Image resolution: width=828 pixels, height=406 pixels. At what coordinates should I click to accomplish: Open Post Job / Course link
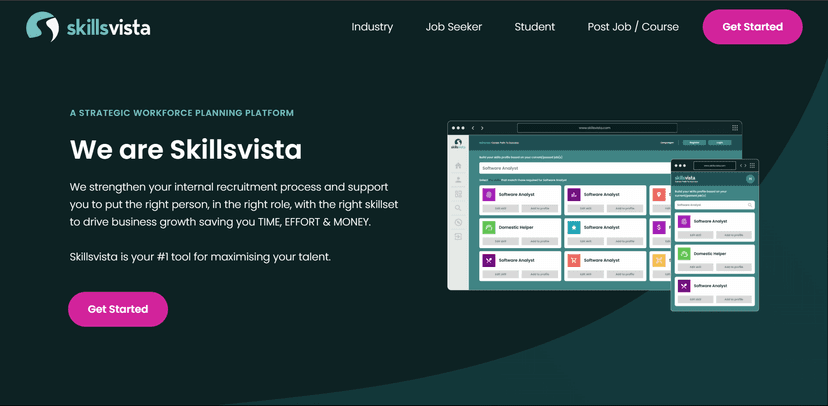(633, 27)
